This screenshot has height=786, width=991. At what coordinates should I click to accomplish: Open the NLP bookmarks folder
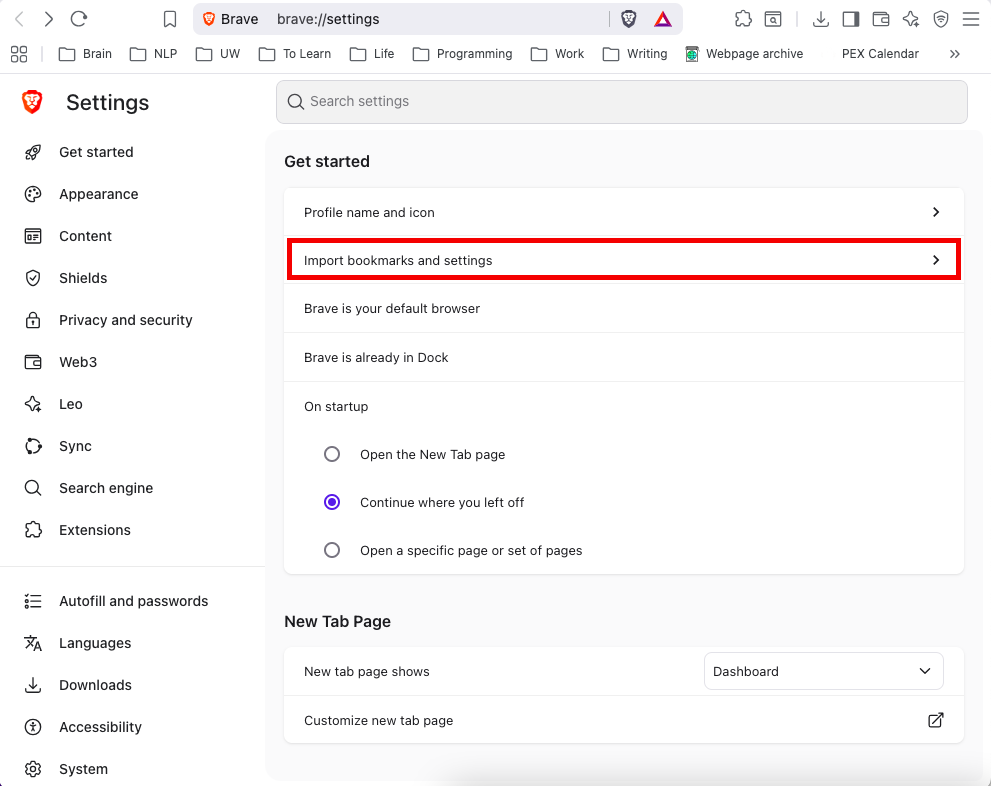[x=154, y=54]
